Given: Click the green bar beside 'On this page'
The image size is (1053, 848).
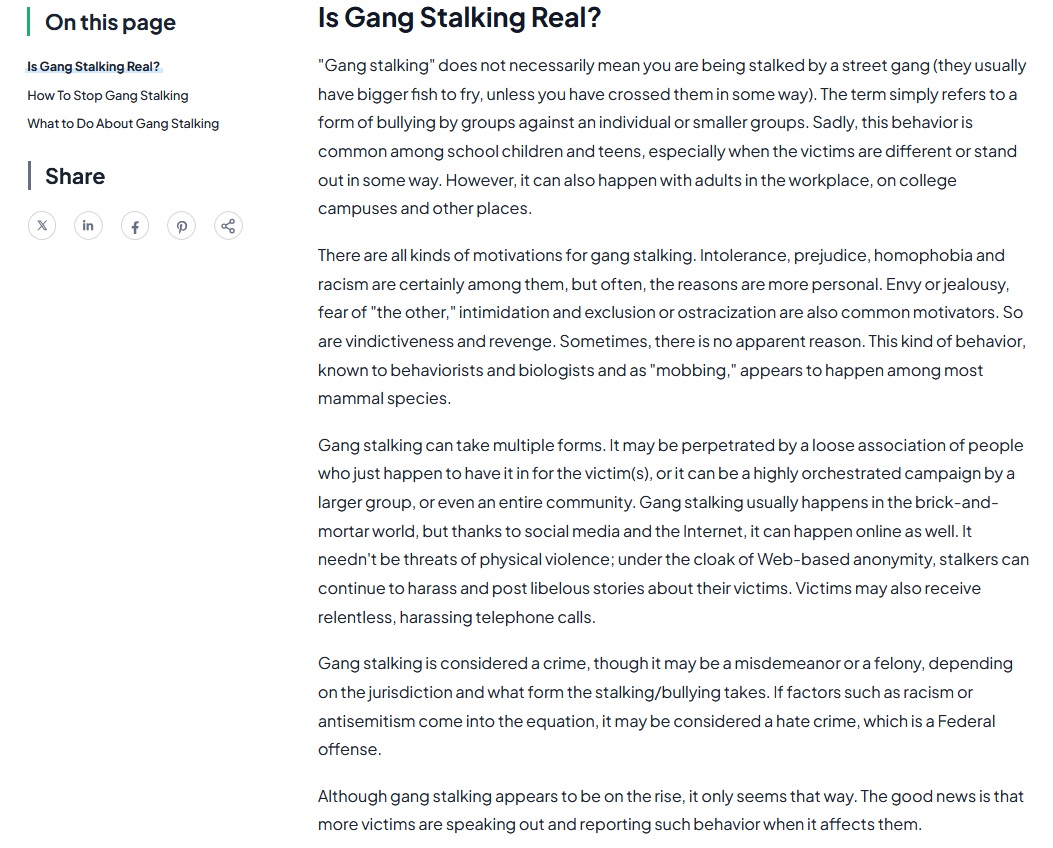Looking at the screenshot, I should tap(29, 21).
